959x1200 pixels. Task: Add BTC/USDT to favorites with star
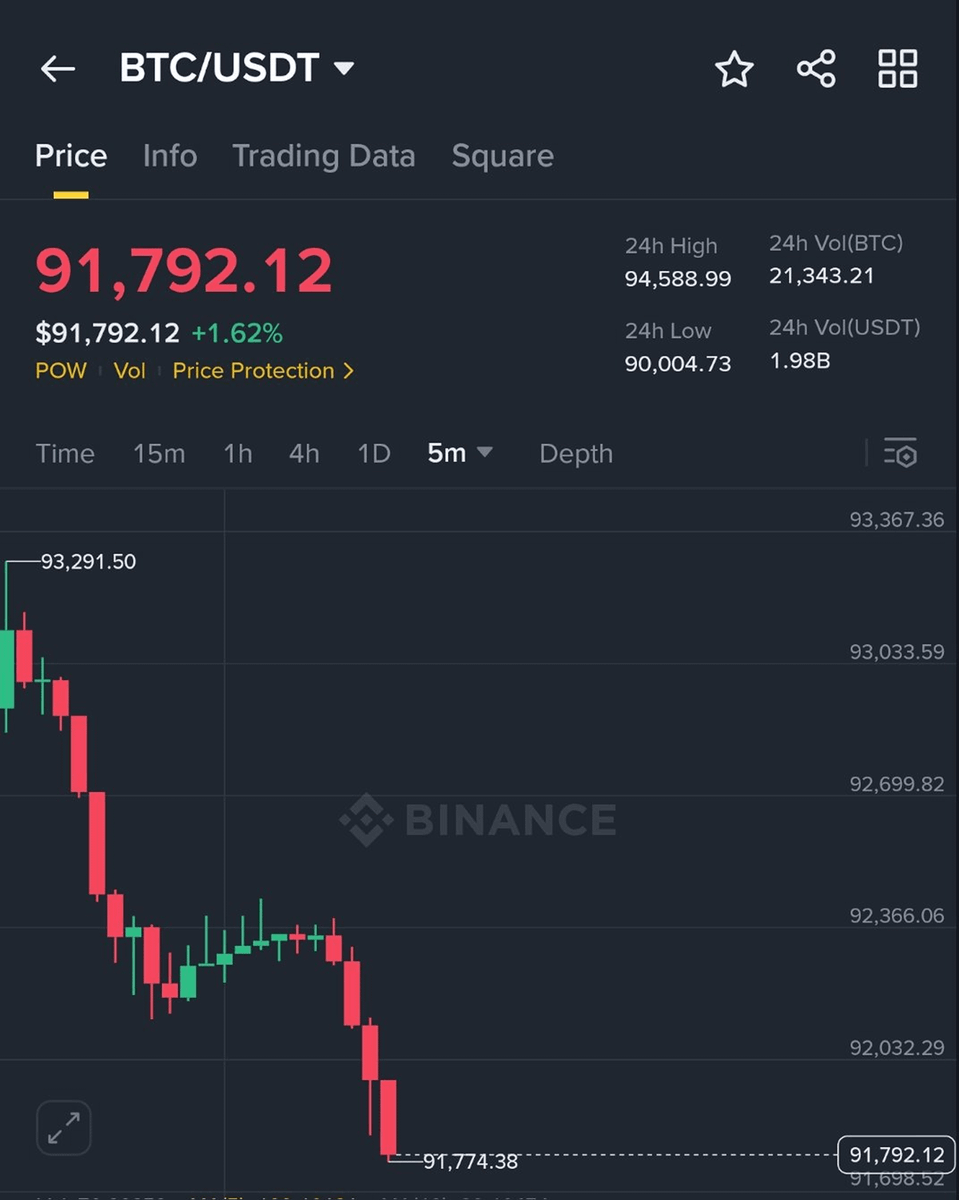coord(734,69)
